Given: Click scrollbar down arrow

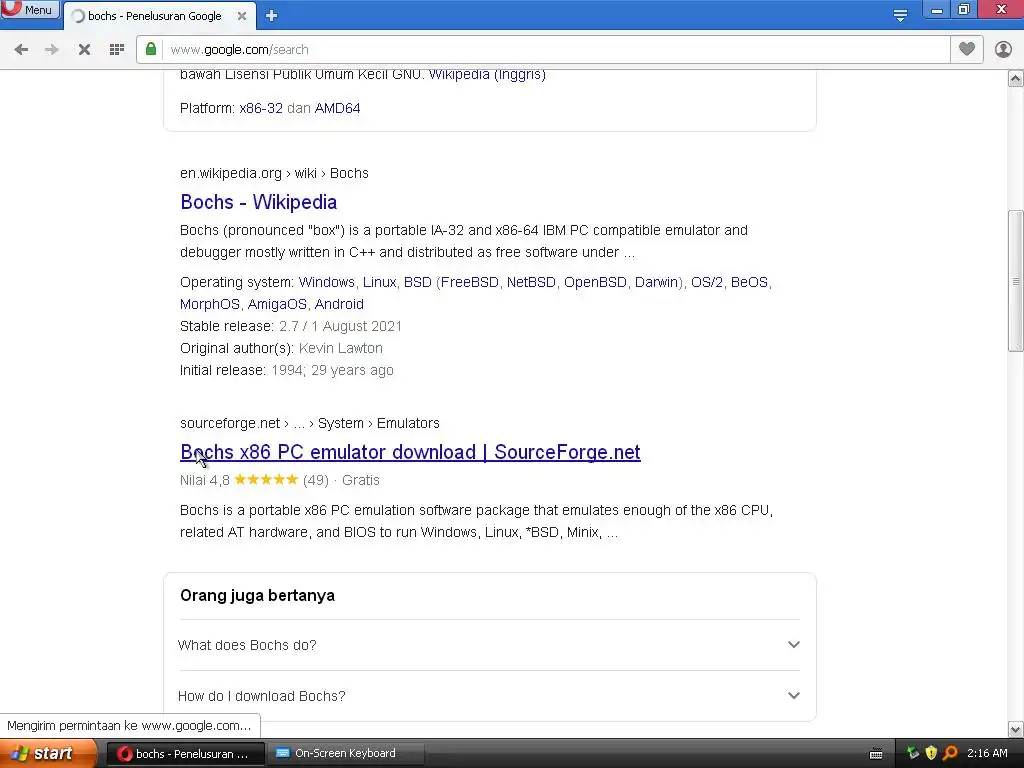Looking at the screenshot, I should [1016, 729].
